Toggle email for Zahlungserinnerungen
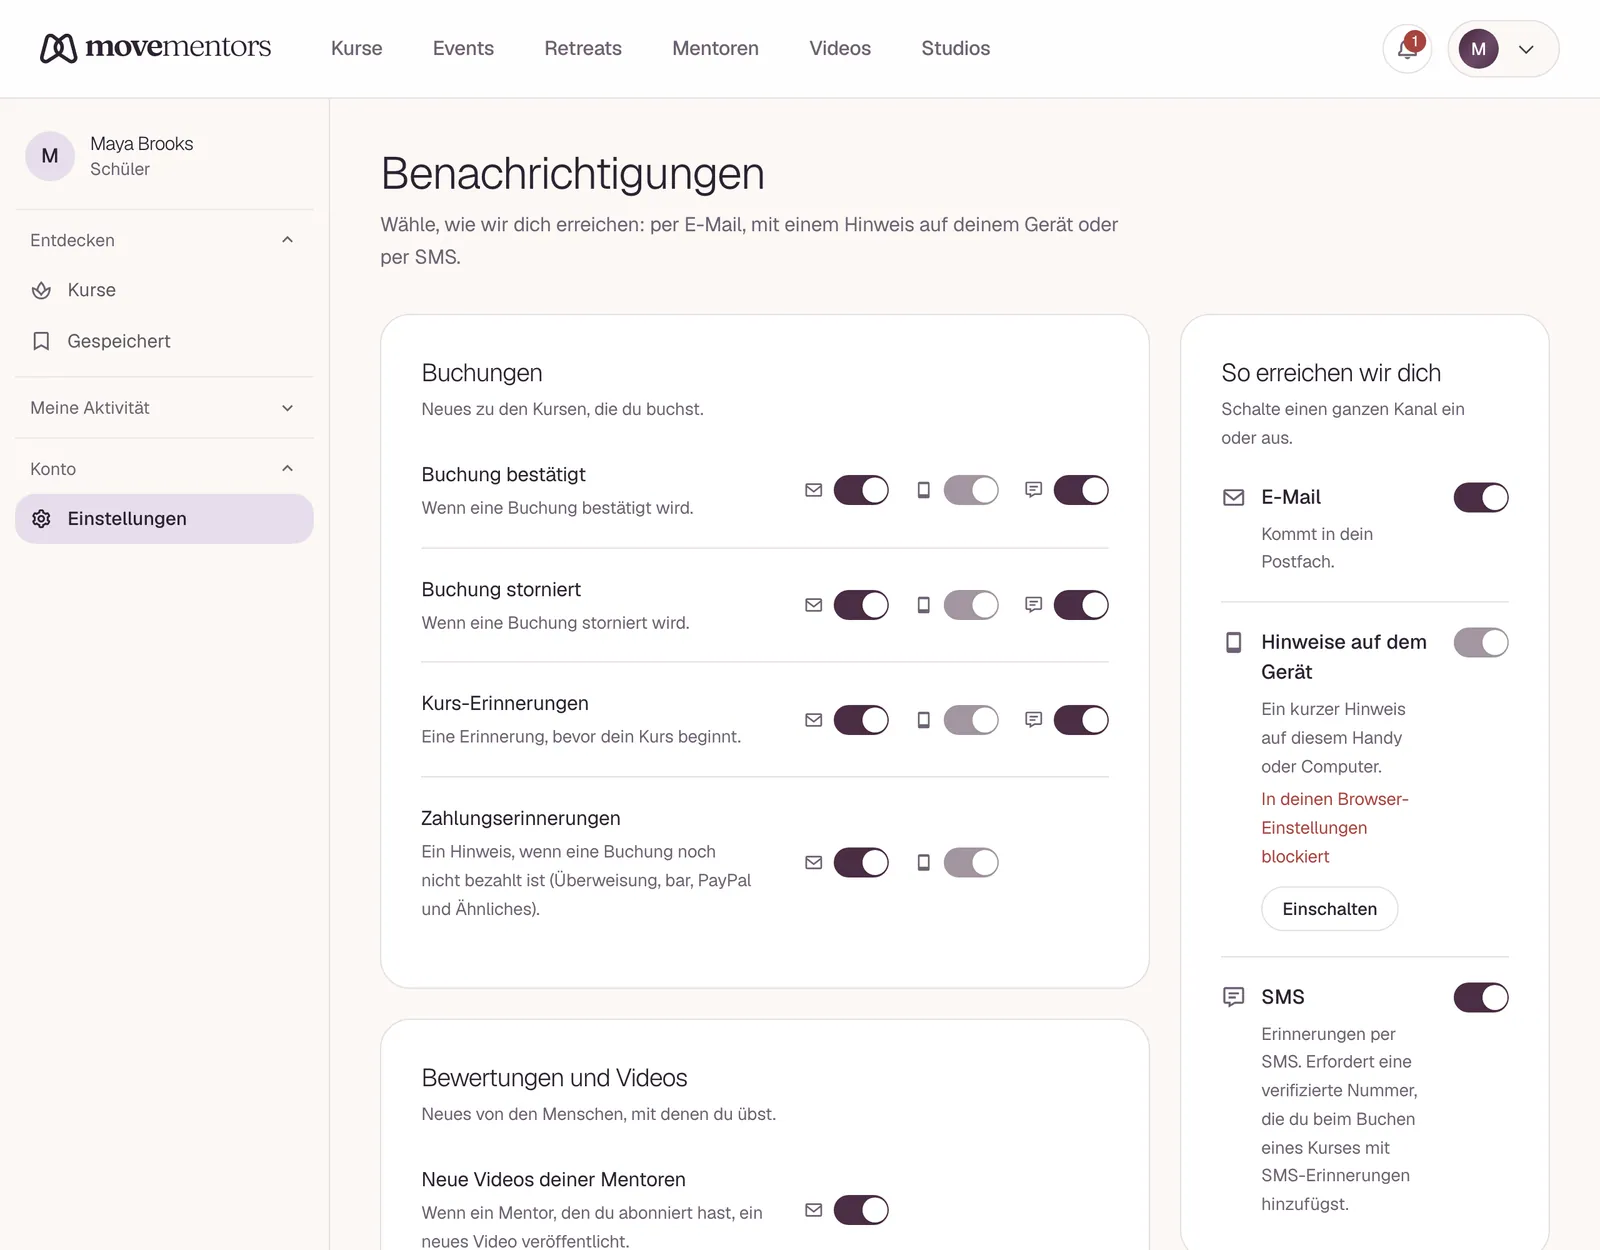 (861, 862)
